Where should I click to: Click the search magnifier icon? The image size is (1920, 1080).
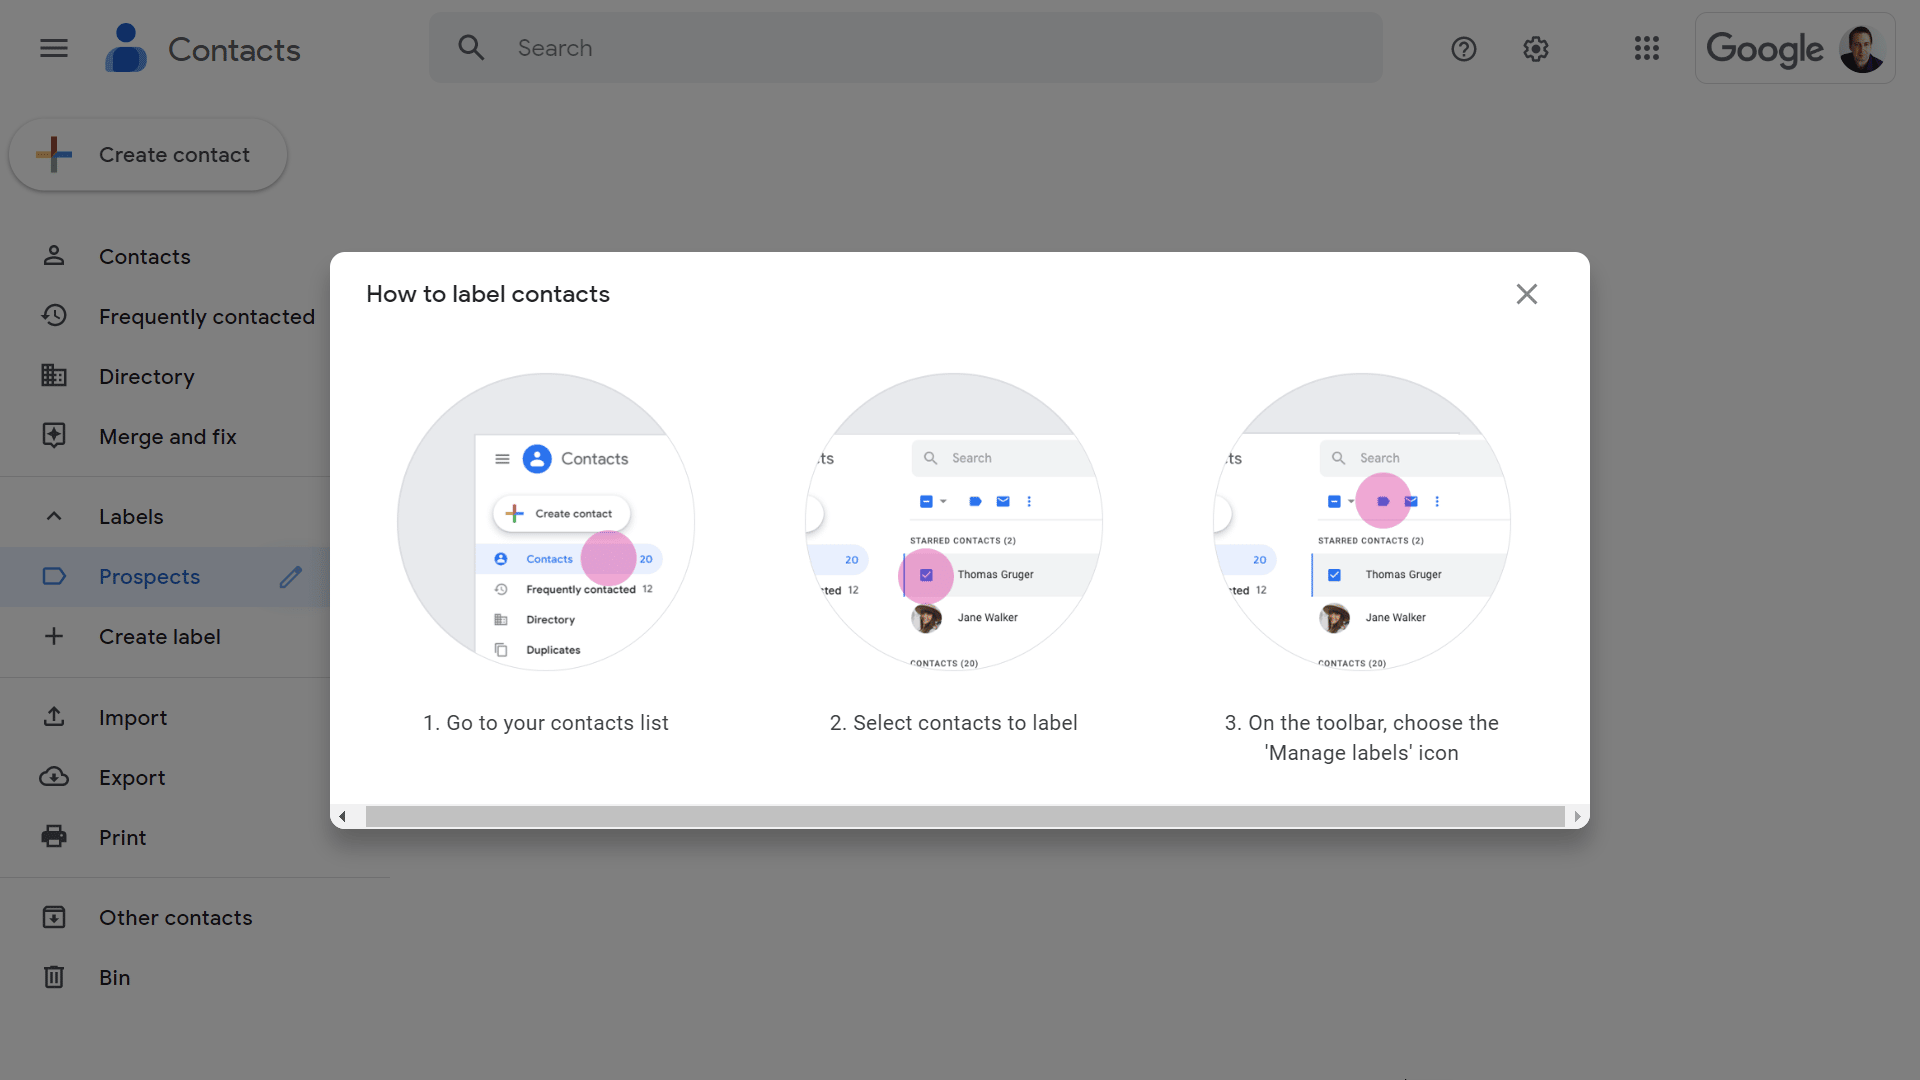coord(471,48)
